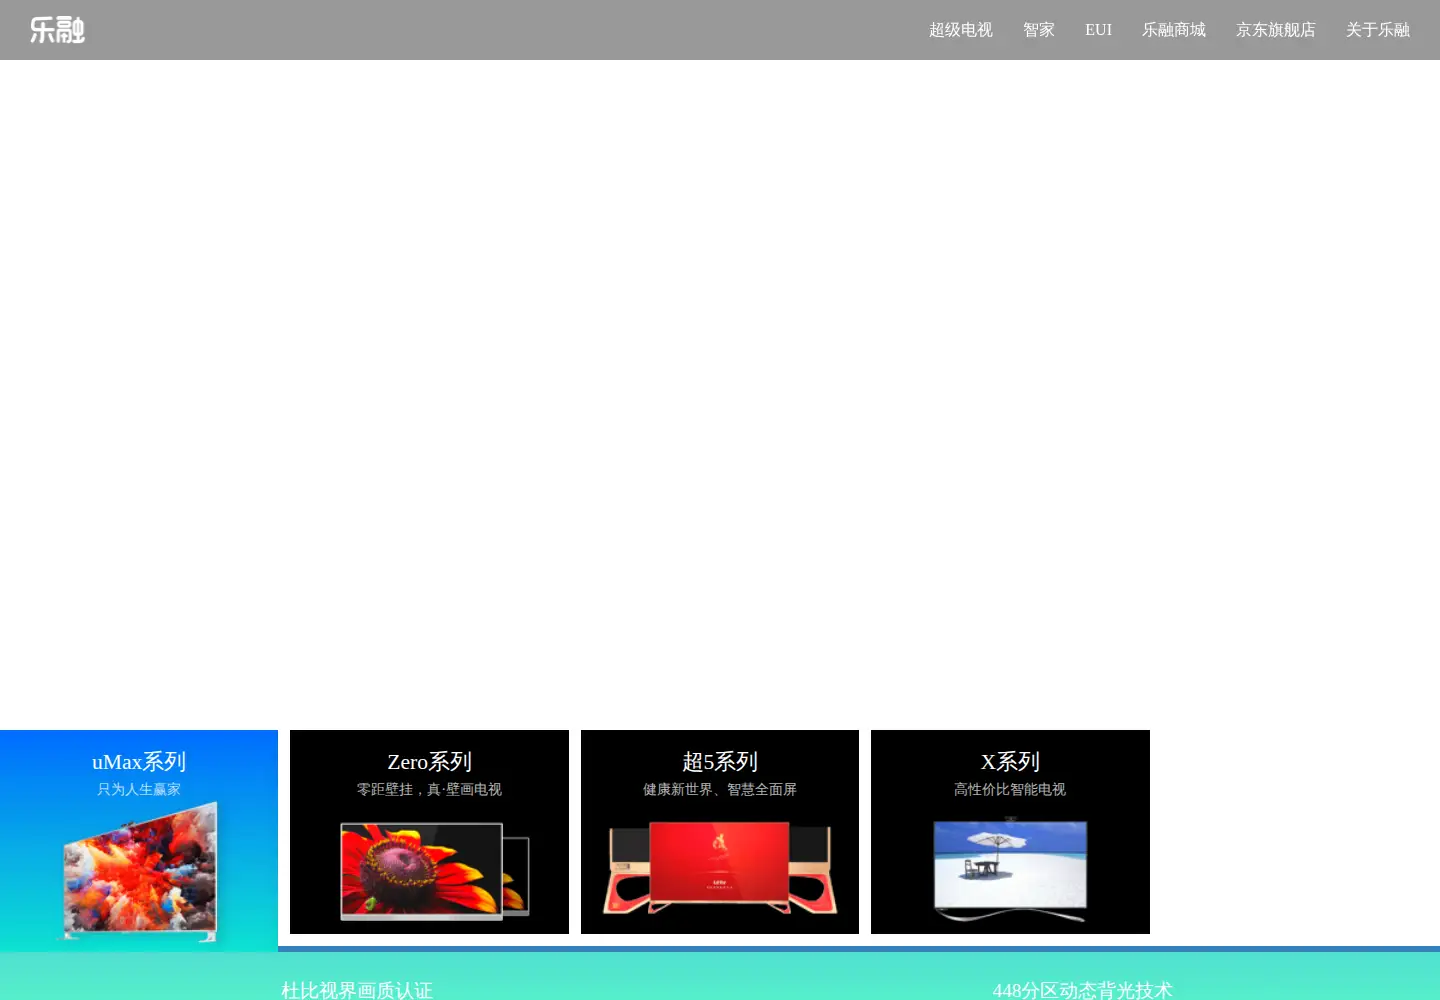The width and height of the screenshot is (1440, 1000).
Task: Click the beach-scene X series TV image
Action: click(x=1010, y=869)
